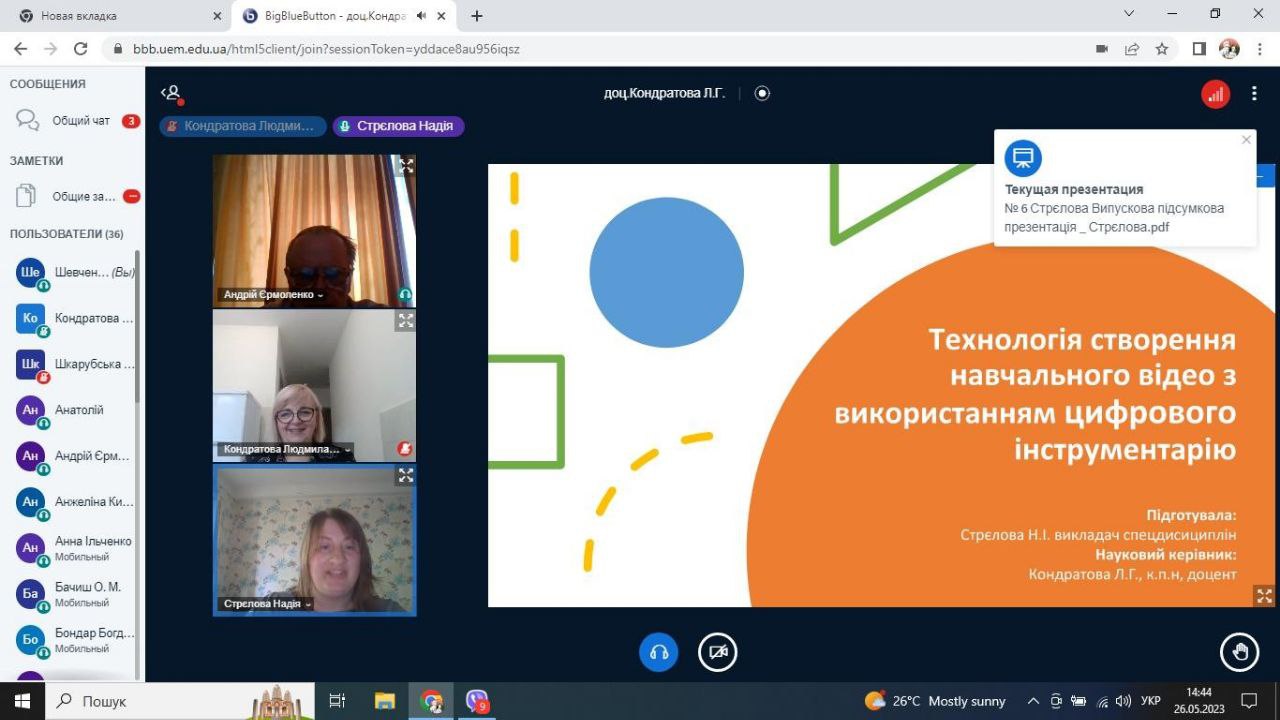Open Кондратова Людмила webcam dropdown
1280x720 pixels.
tap(288, 450)
